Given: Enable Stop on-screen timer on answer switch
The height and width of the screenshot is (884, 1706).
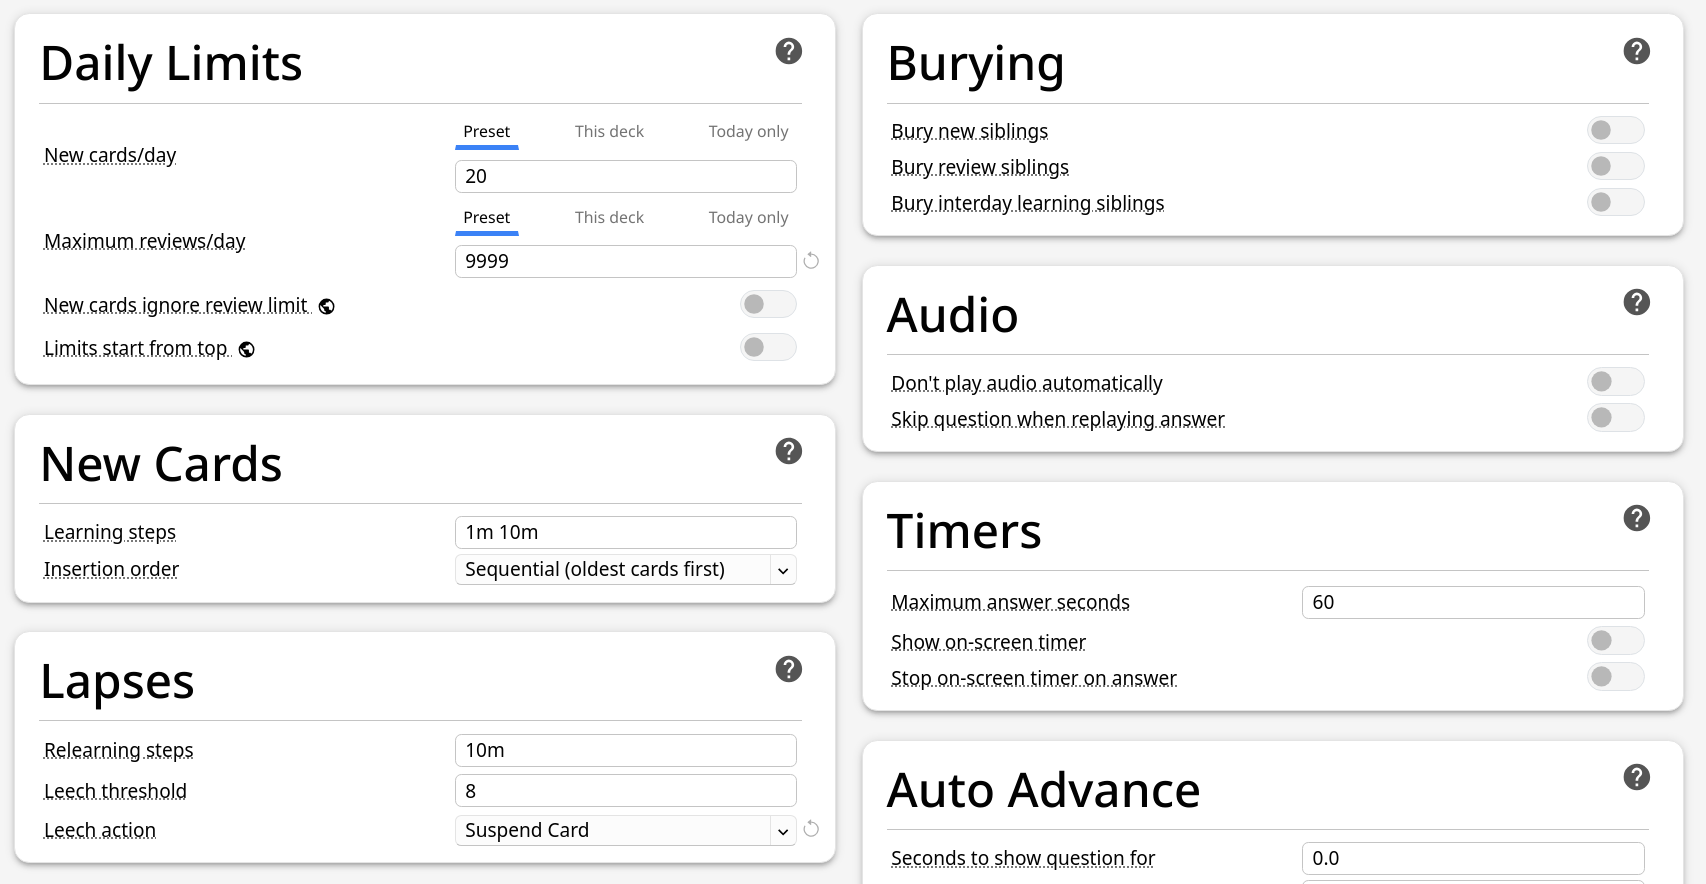Looking at the screenshot, I should (1616, 676).
